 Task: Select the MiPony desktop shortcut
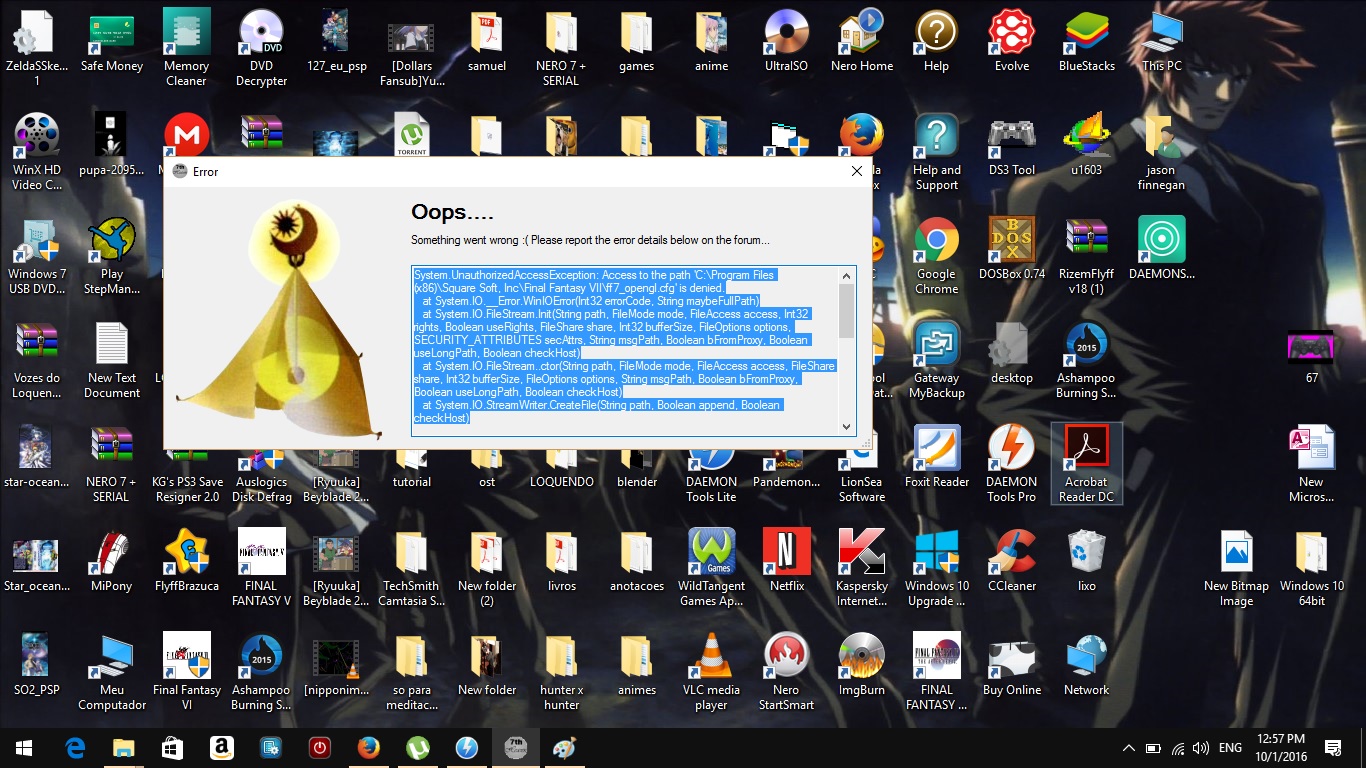[112, 561]
